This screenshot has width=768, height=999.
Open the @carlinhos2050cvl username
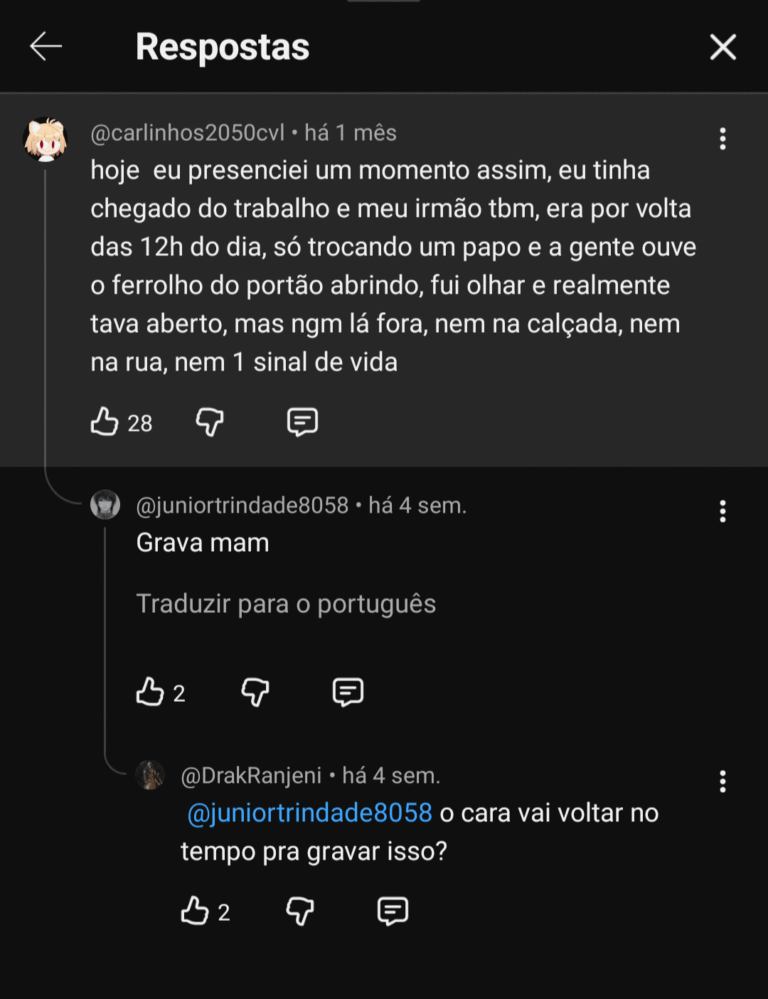coord(187,133)
